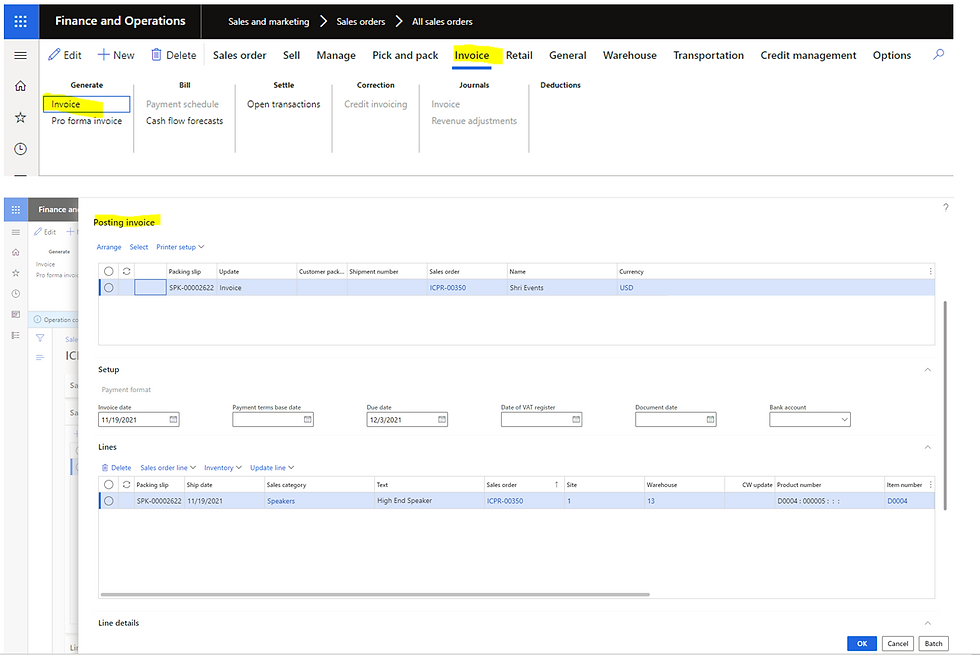Click the Delete trash button in top action pane
The height and width of the screenshot is (655, 980).
174,55
